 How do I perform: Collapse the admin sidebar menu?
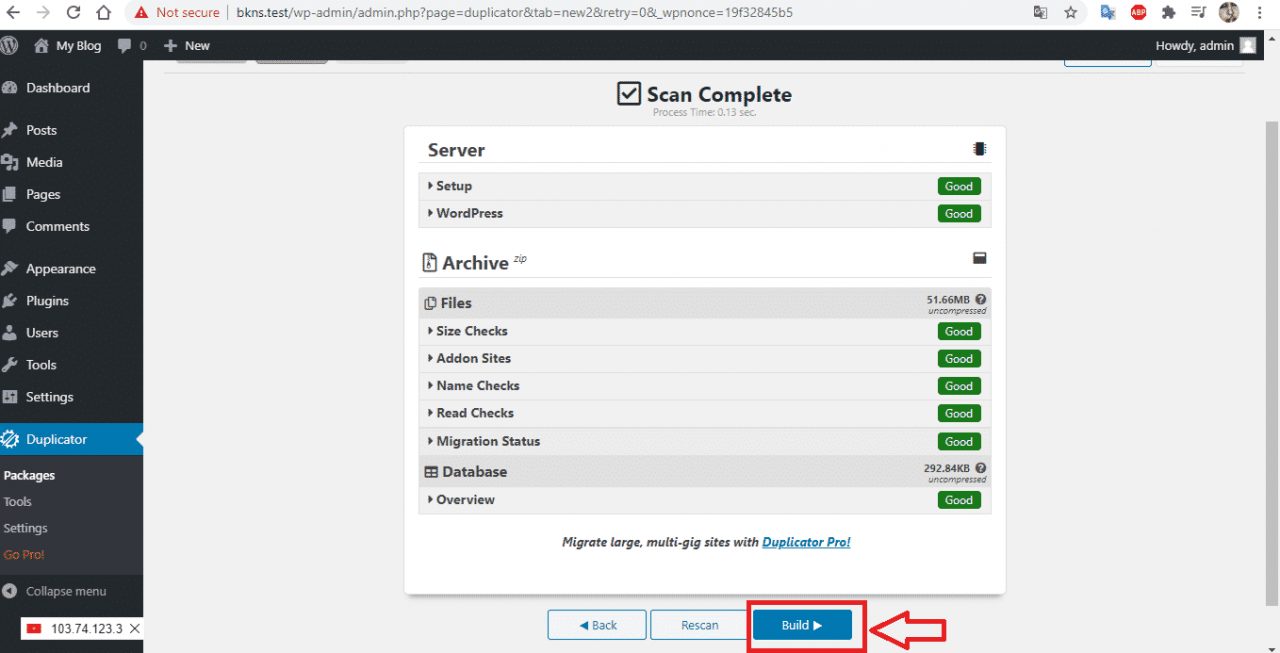(x=56, y=591)
